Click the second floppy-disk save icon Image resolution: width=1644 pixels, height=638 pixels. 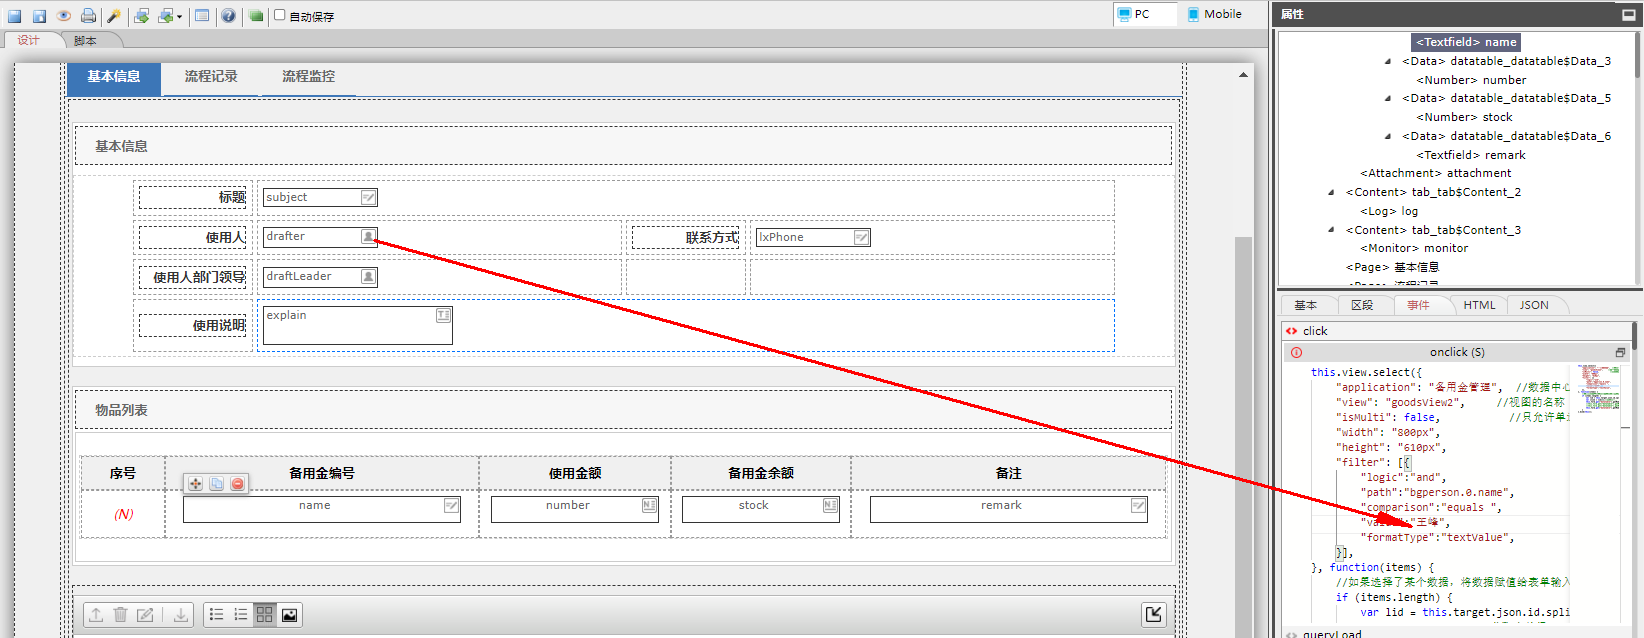[39, 15]
